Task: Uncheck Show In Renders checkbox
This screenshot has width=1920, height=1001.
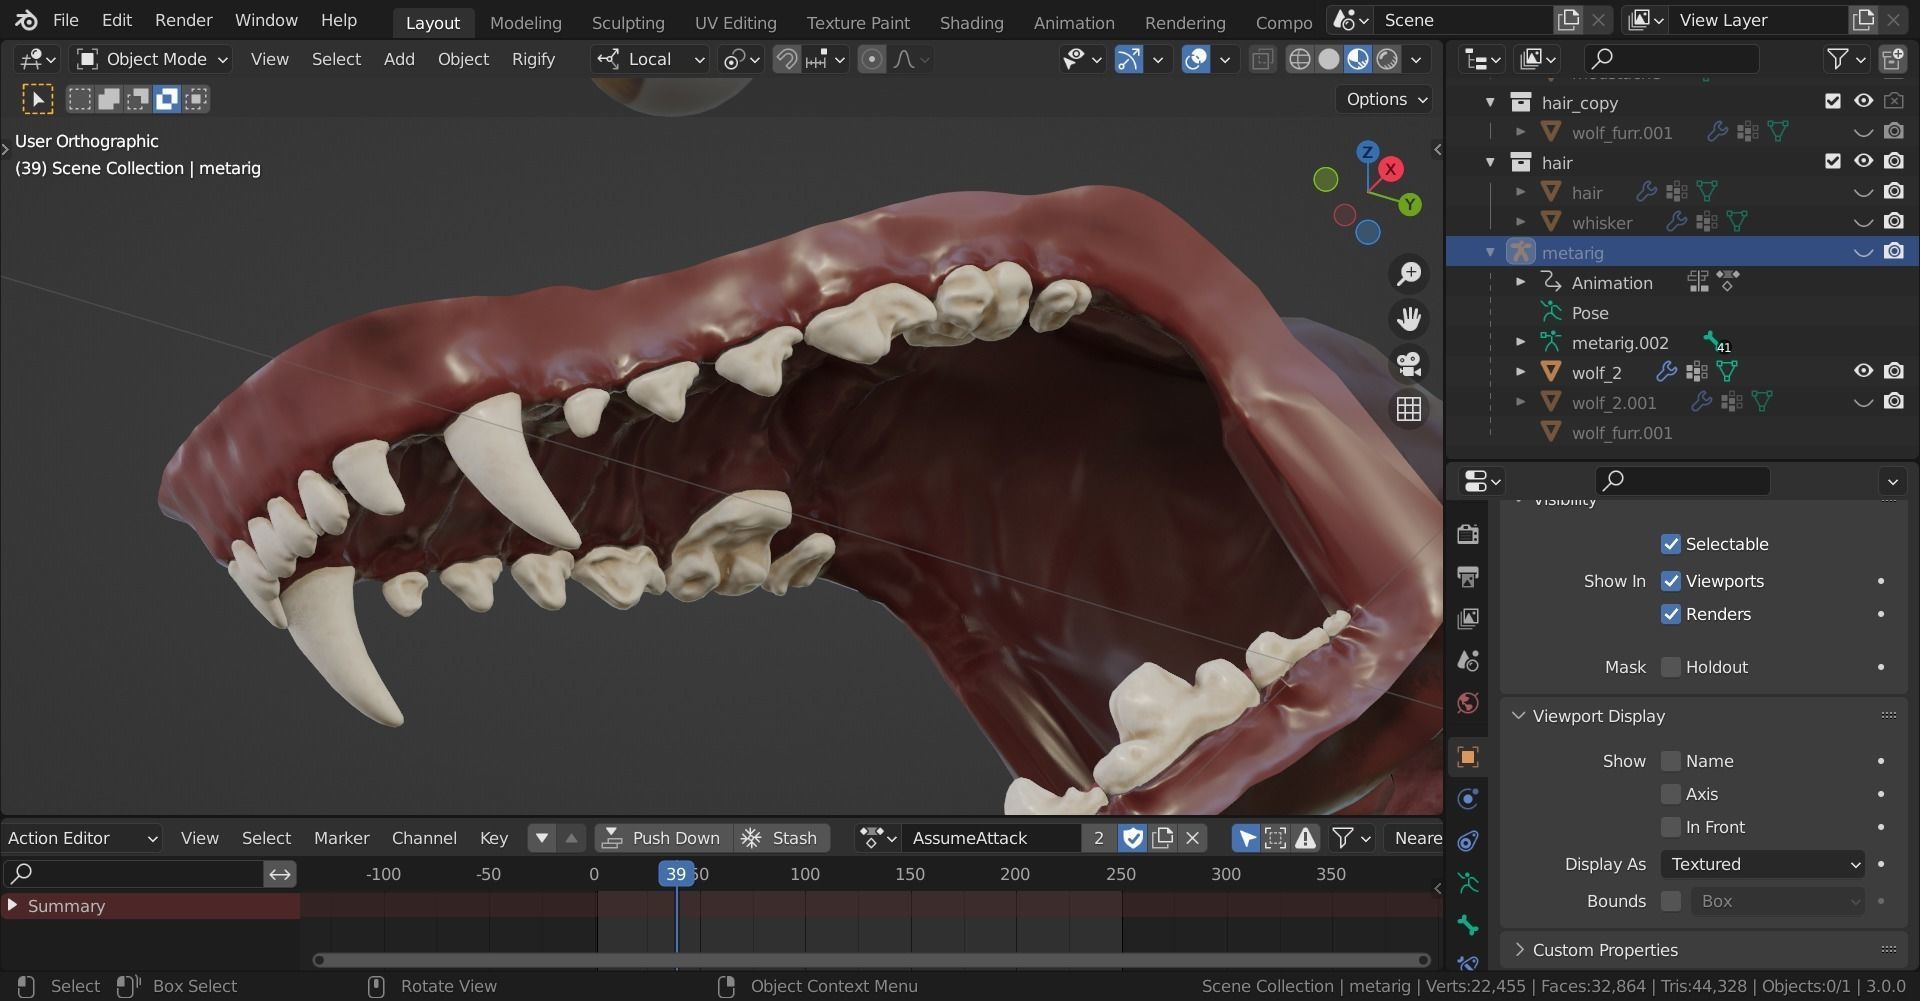Action: click(1671, 614)
